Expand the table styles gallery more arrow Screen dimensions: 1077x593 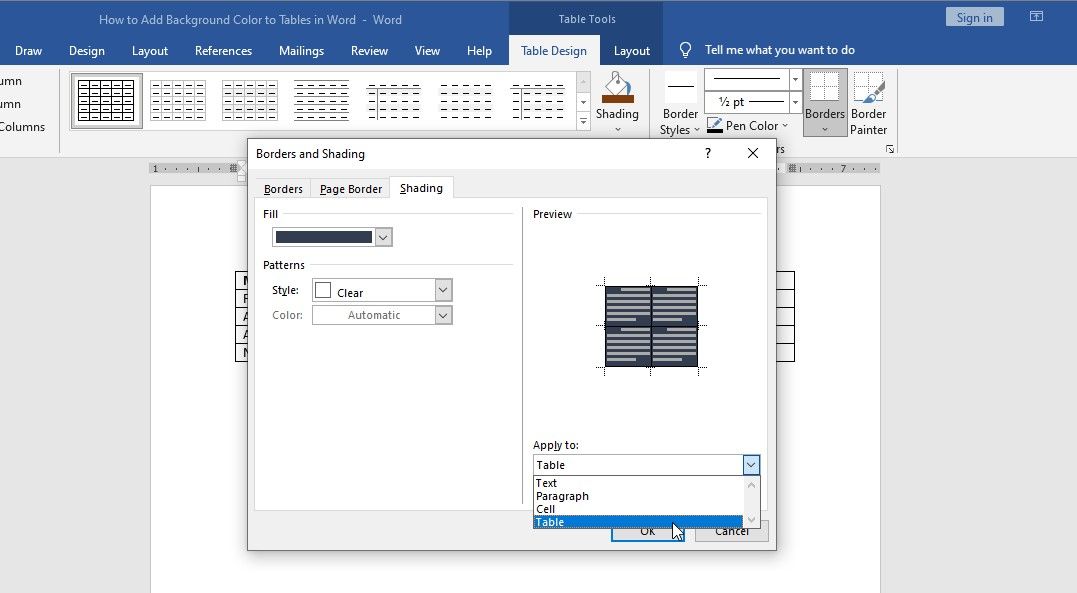click(x=583, y=122)
